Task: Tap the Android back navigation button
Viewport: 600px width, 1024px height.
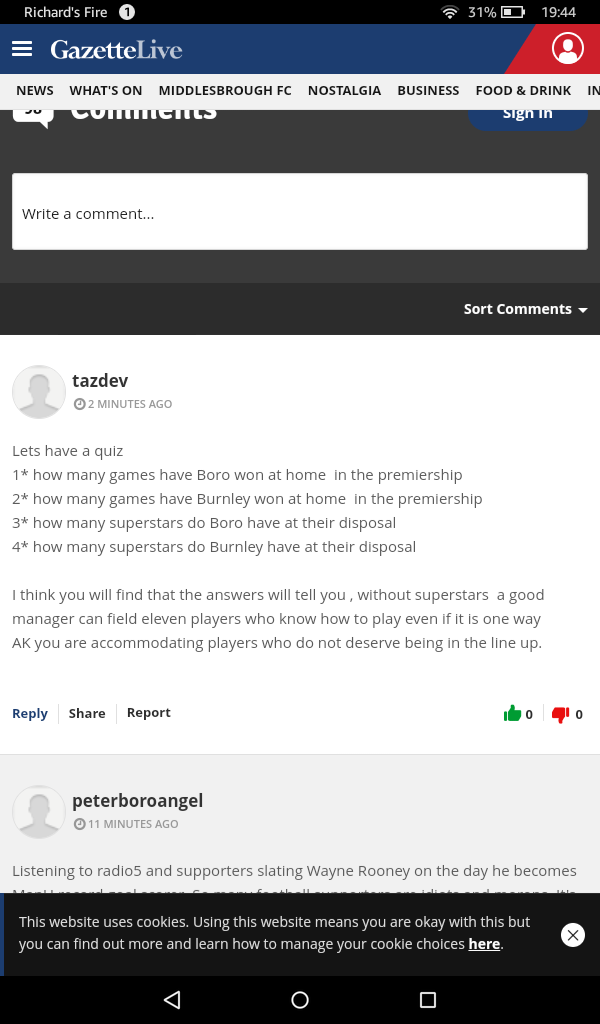Action: [172, 1000]
